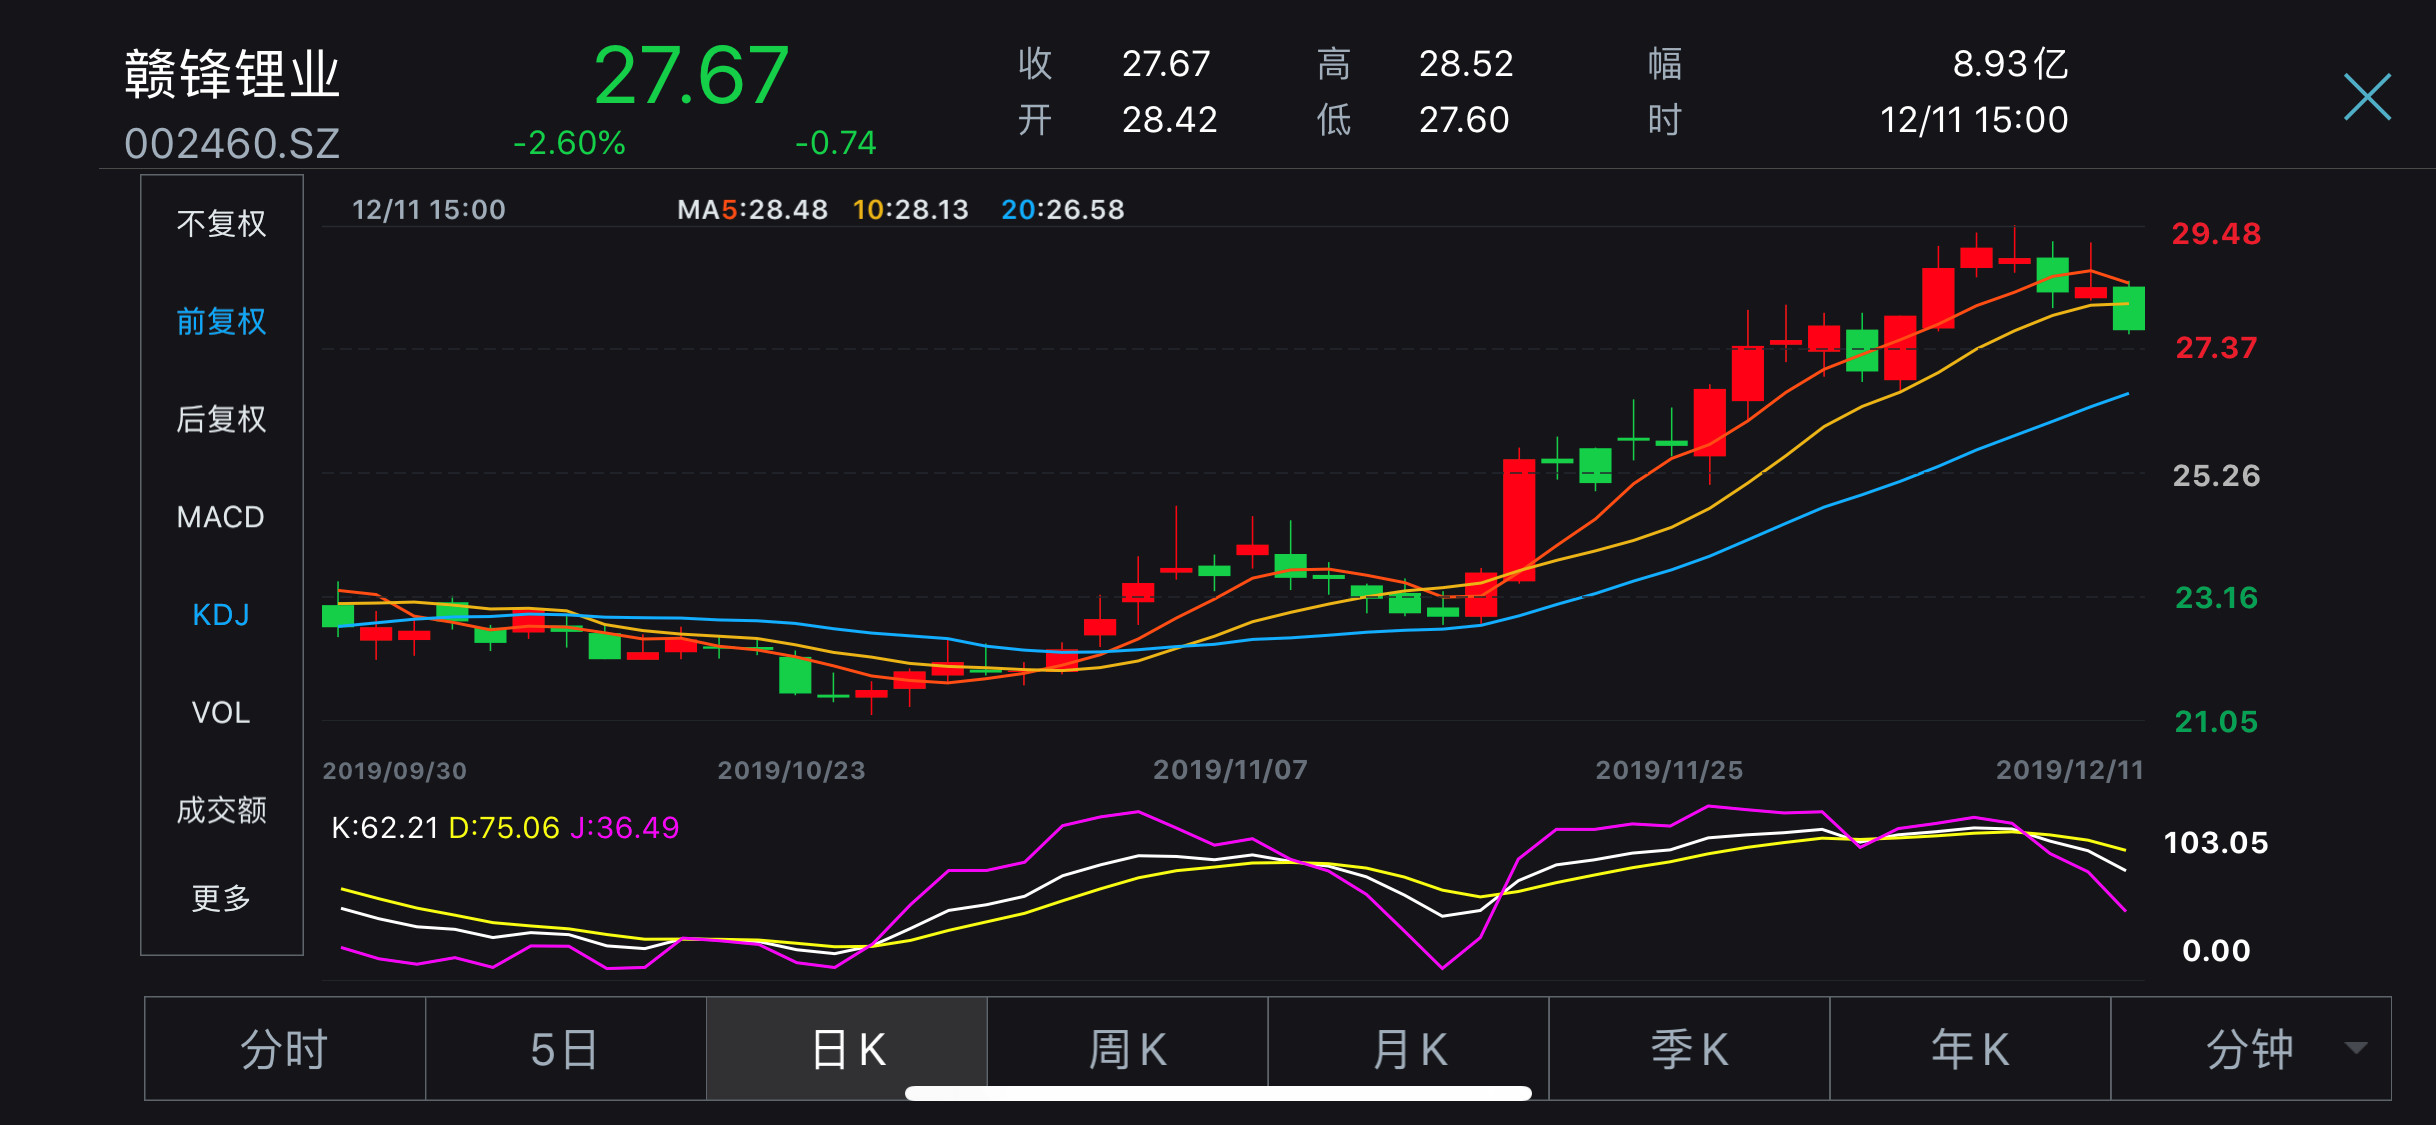Select 前复权 adjustment mode

(221, 322)
